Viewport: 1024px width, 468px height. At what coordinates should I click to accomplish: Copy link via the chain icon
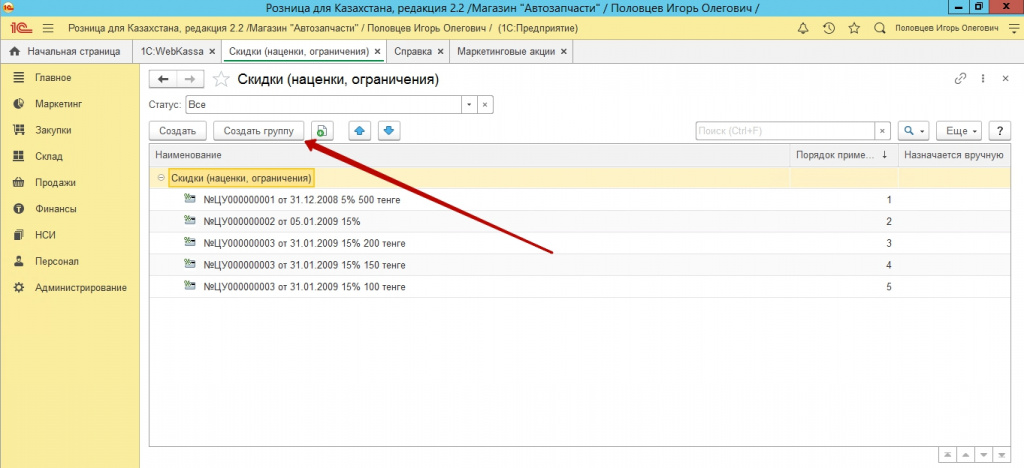pos(960,78)
